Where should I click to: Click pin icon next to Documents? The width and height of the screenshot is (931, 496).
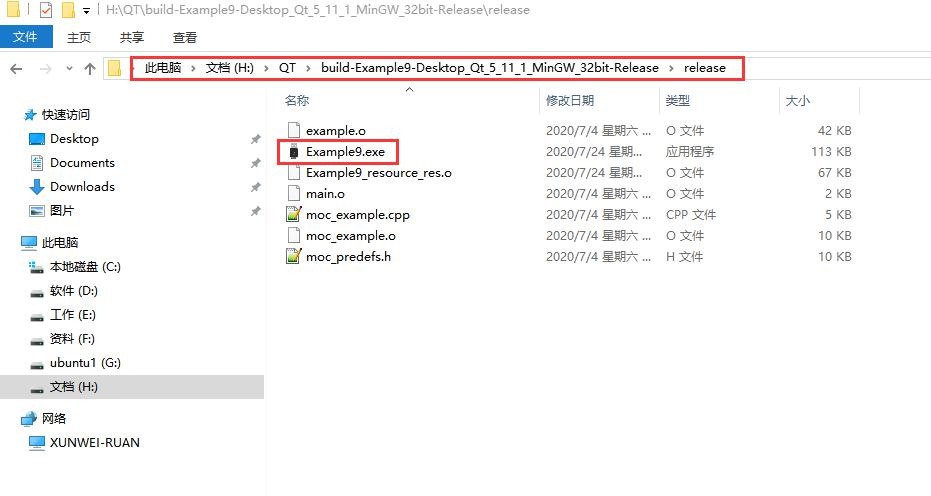[255, 163]
